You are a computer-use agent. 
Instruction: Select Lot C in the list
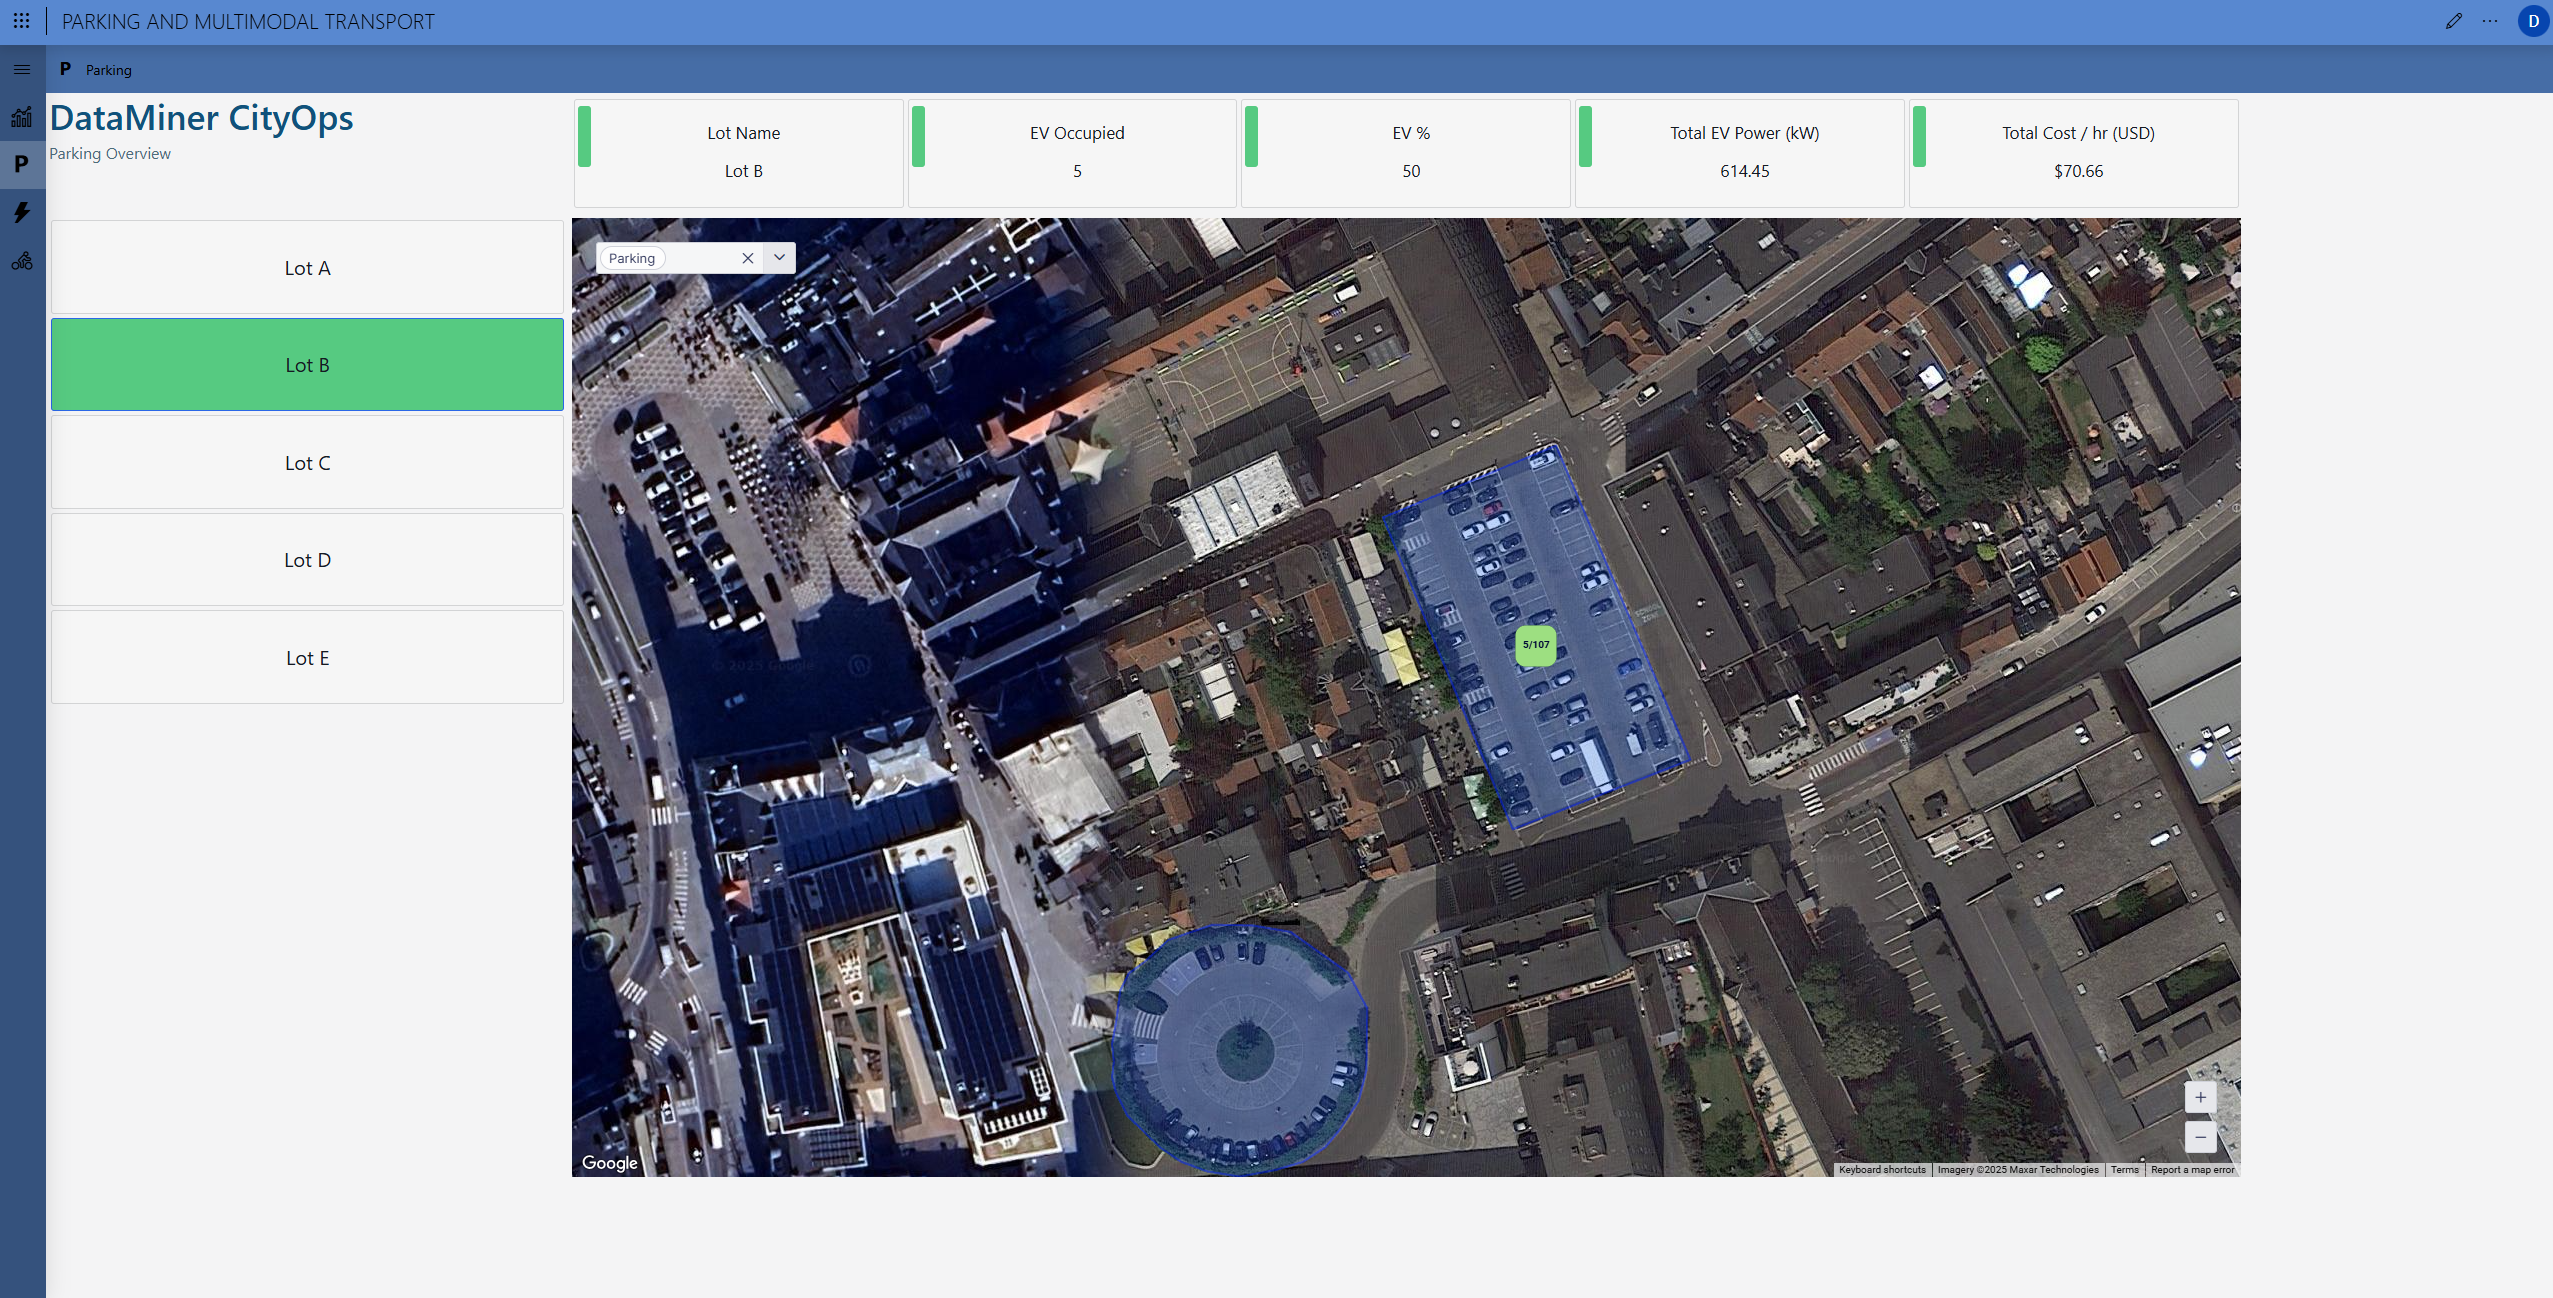307,463
